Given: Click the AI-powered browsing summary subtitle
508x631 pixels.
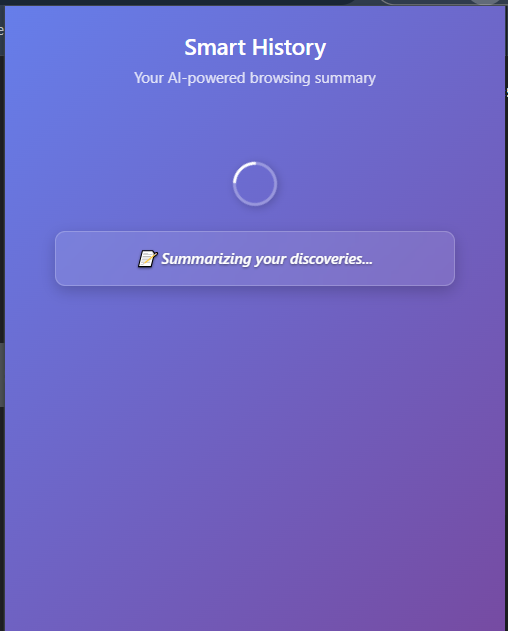Looking at the screenshot, I should coord(255,78).
